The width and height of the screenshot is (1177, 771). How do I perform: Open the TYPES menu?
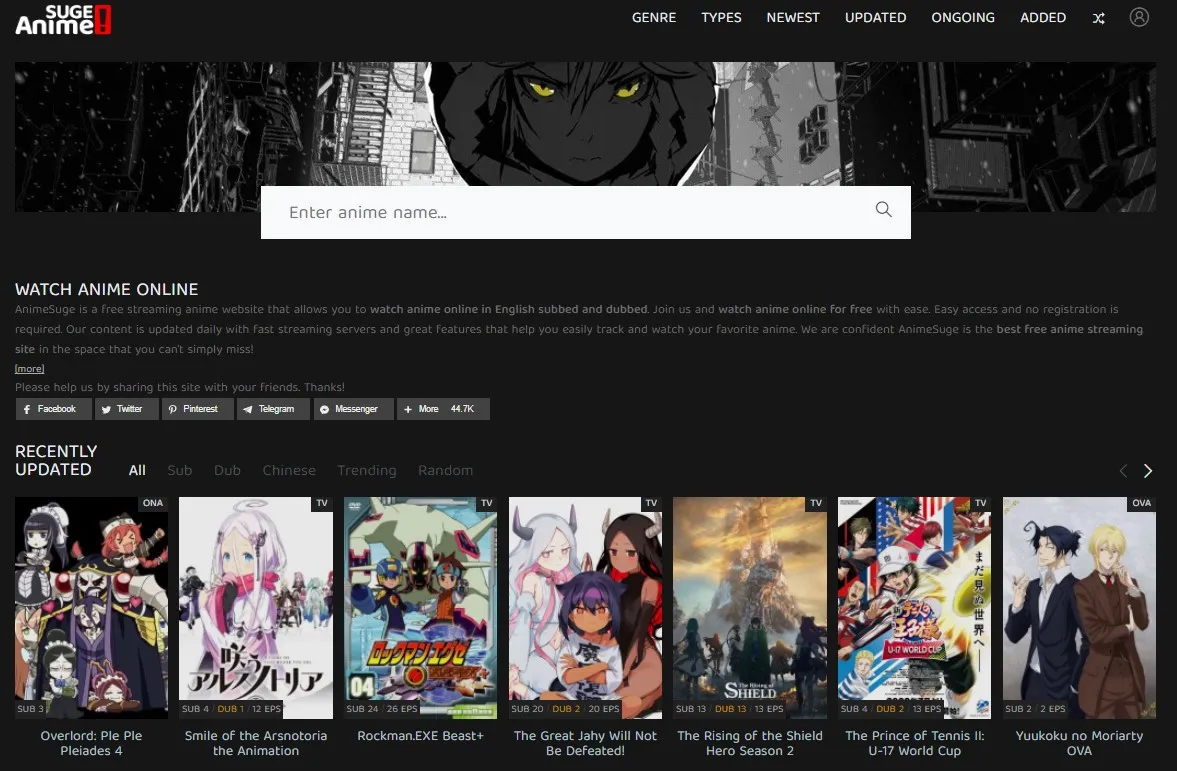point(721,17)
